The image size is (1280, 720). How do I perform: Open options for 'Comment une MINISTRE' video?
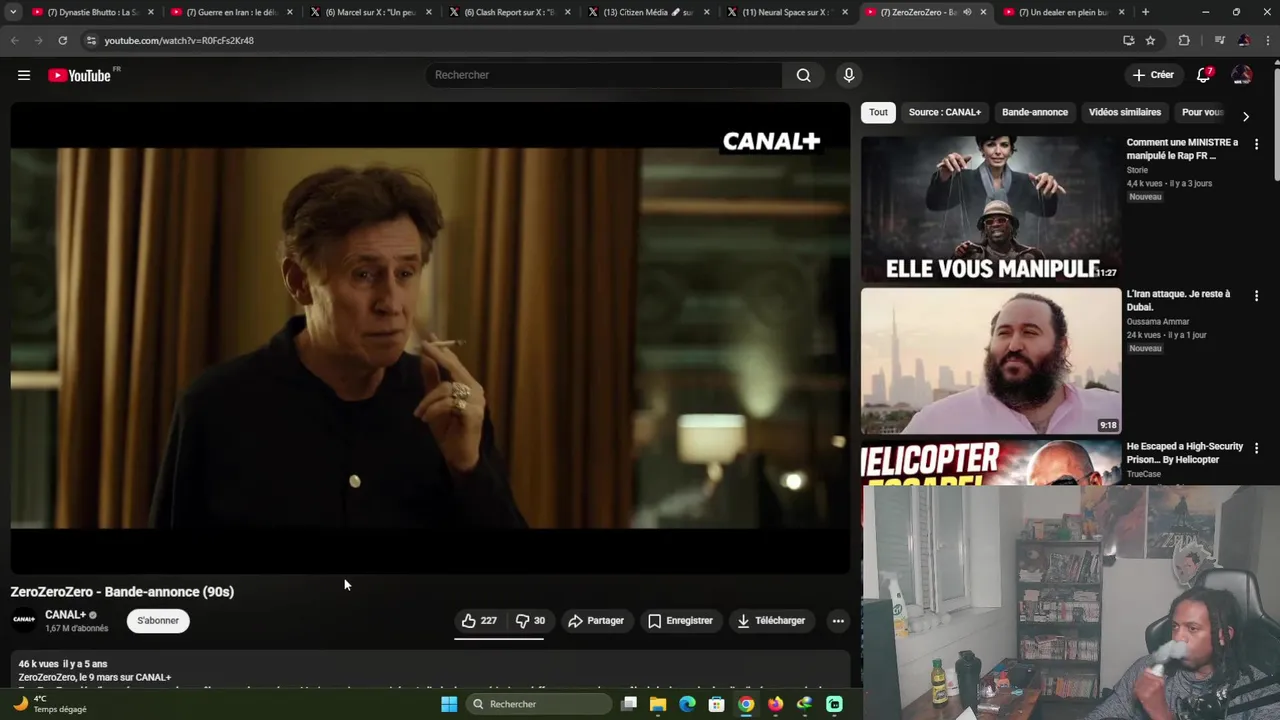pyautogui.click(x=1256, y=144)
